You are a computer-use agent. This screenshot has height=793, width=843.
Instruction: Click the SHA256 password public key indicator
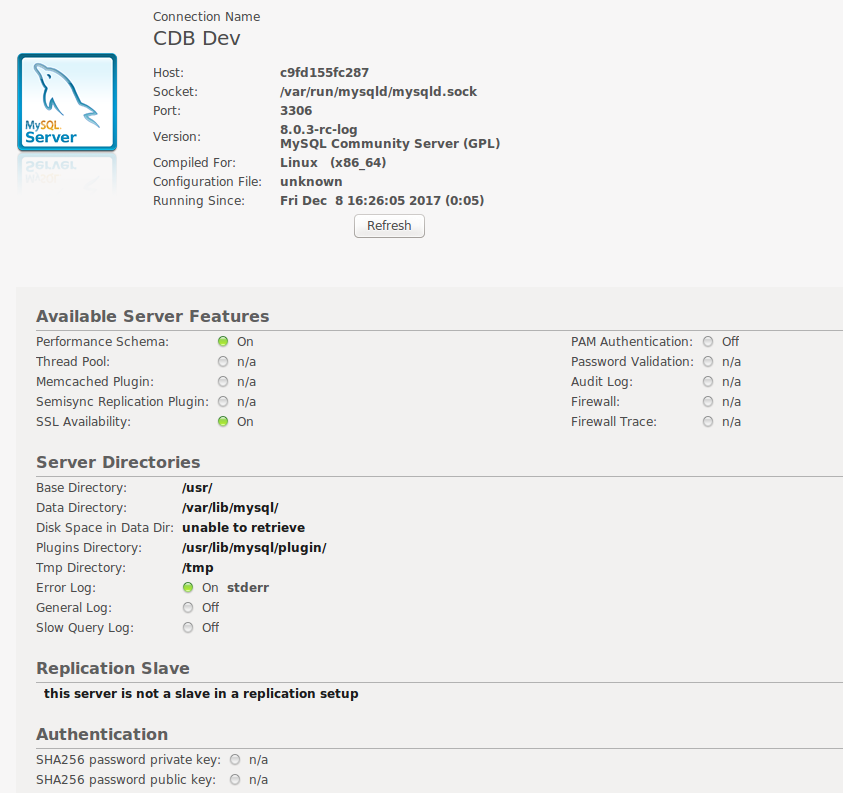(x=235, y=780)
